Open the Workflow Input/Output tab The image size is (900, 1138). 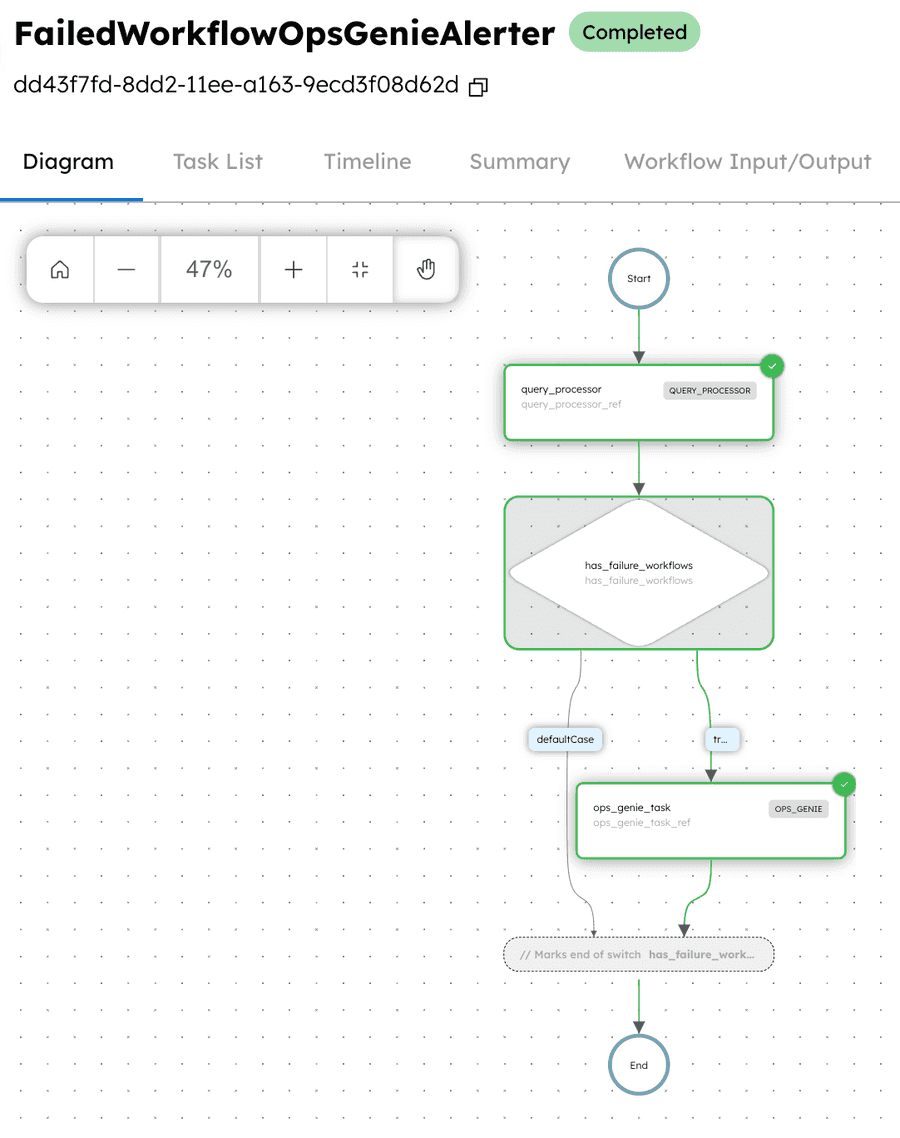coord(748,162)
